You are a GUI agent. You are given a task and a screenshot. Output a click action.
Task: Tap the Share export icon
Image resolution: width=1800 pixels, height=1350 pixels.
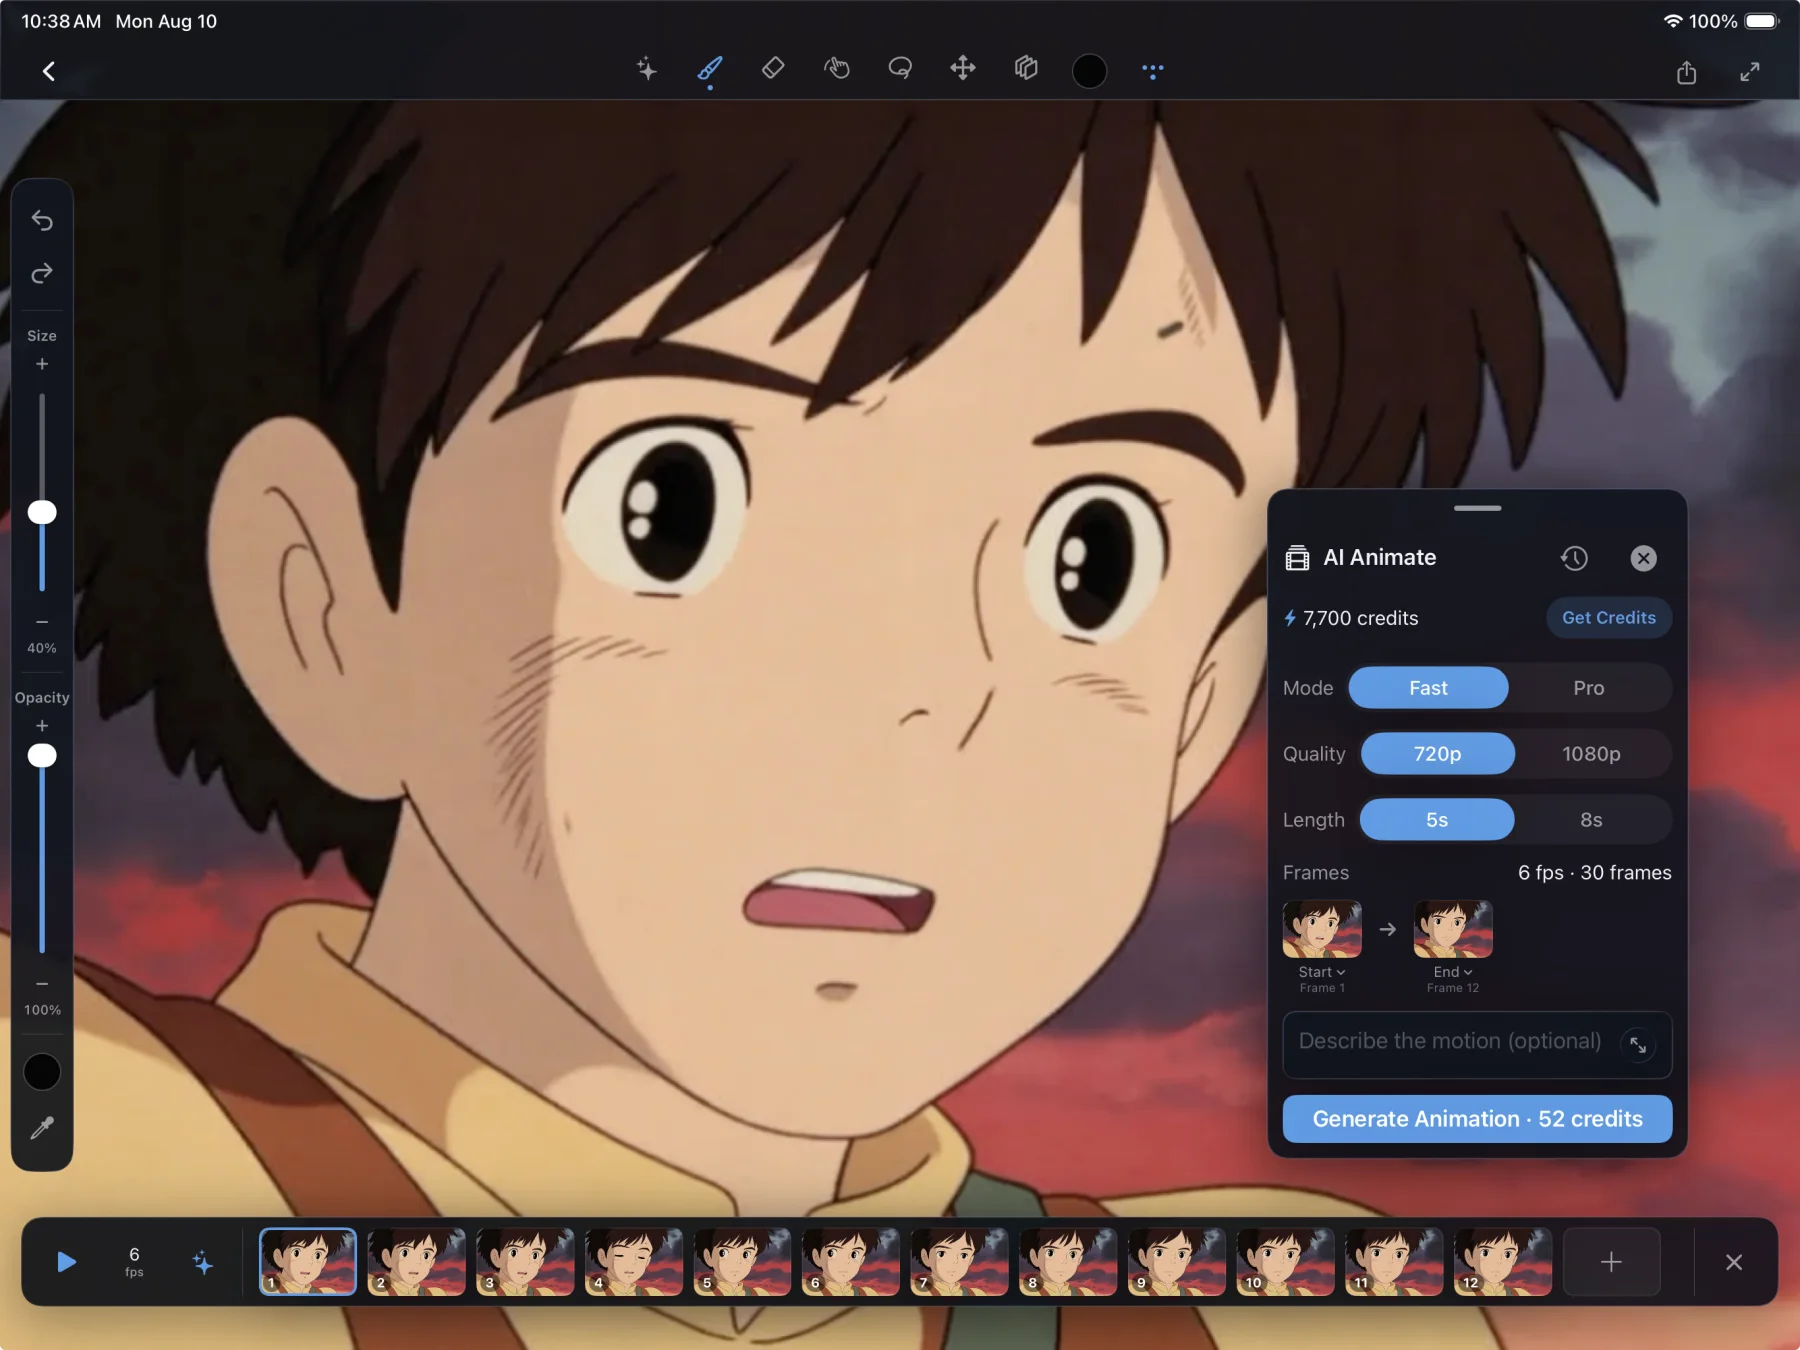coord(1687,72)
